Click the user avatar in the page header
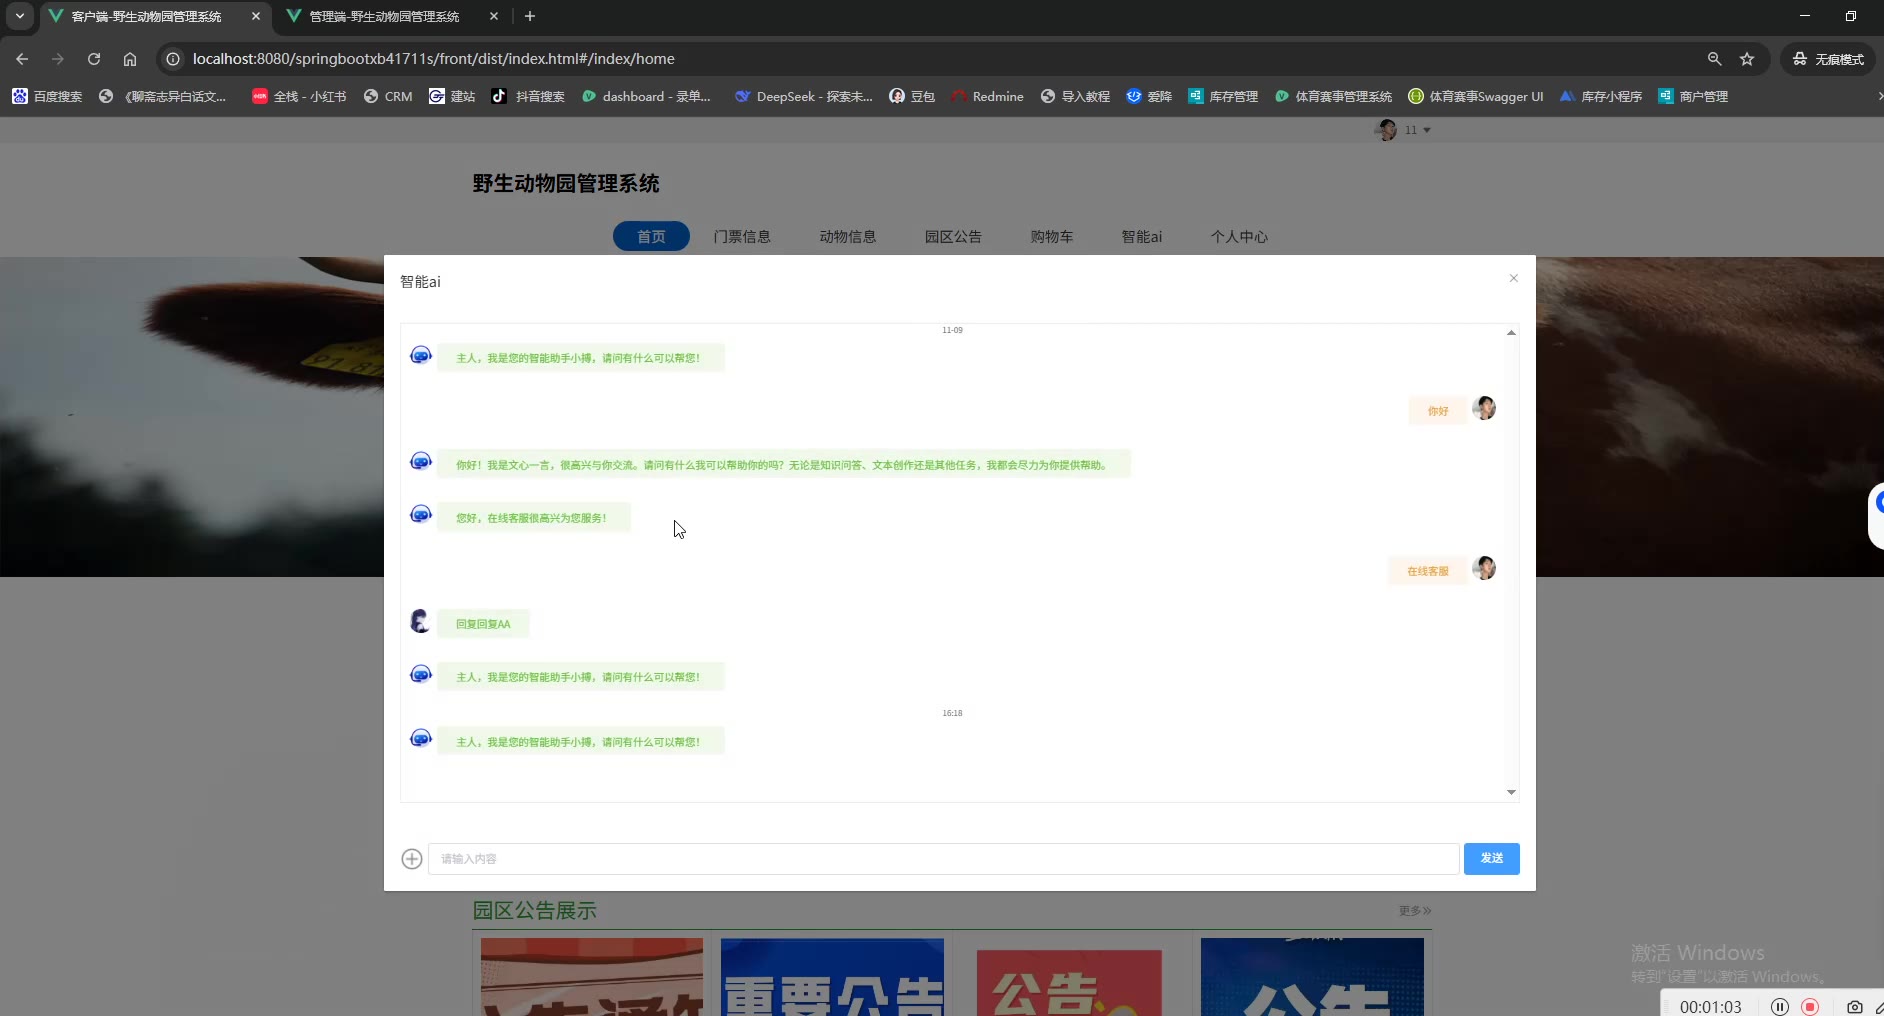The height and width of the screenshot is (1016, 1884). [1386, 130]
